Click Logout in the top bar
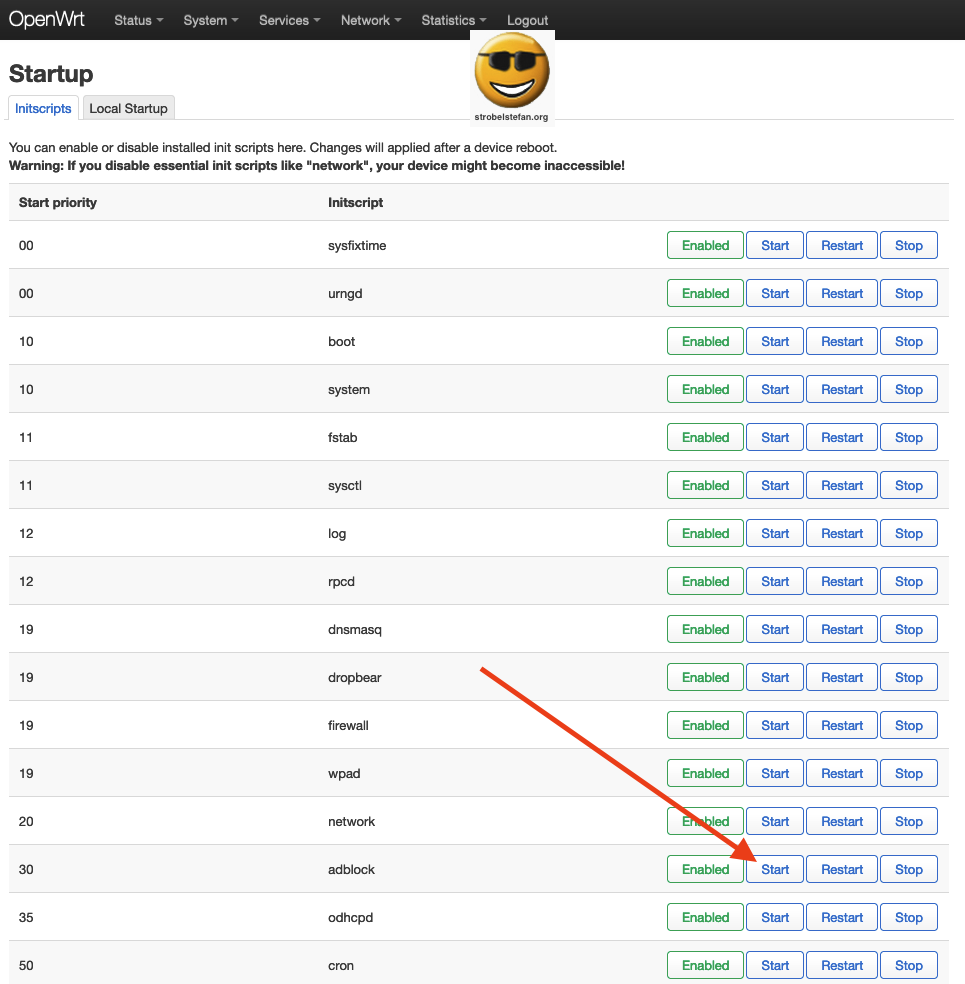This screenshot has height=984, width=965. [x=527, y=20]
